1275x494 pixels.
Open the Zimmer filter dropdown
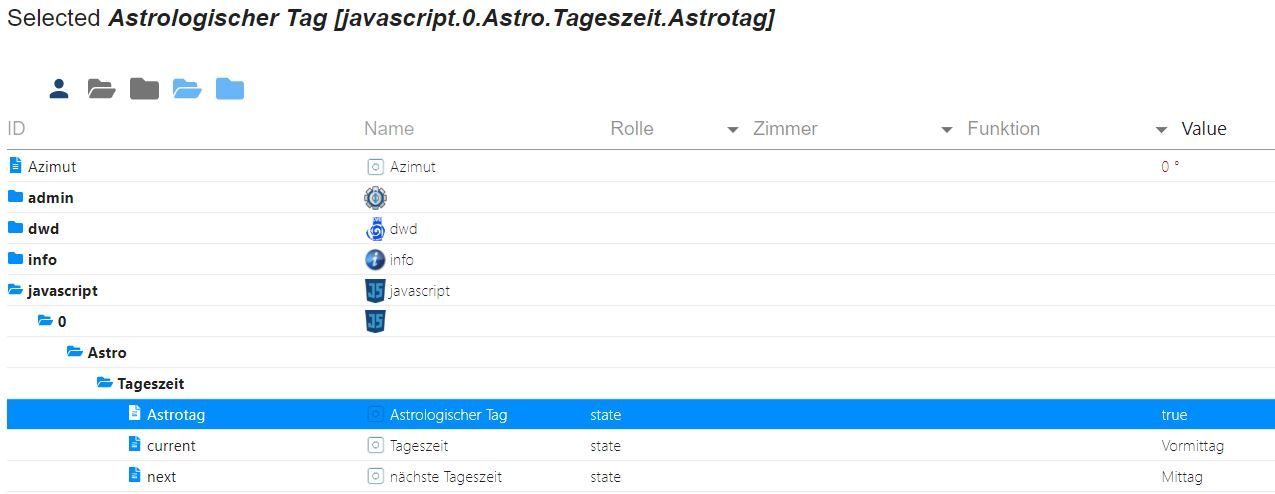(x=946, y=130)
